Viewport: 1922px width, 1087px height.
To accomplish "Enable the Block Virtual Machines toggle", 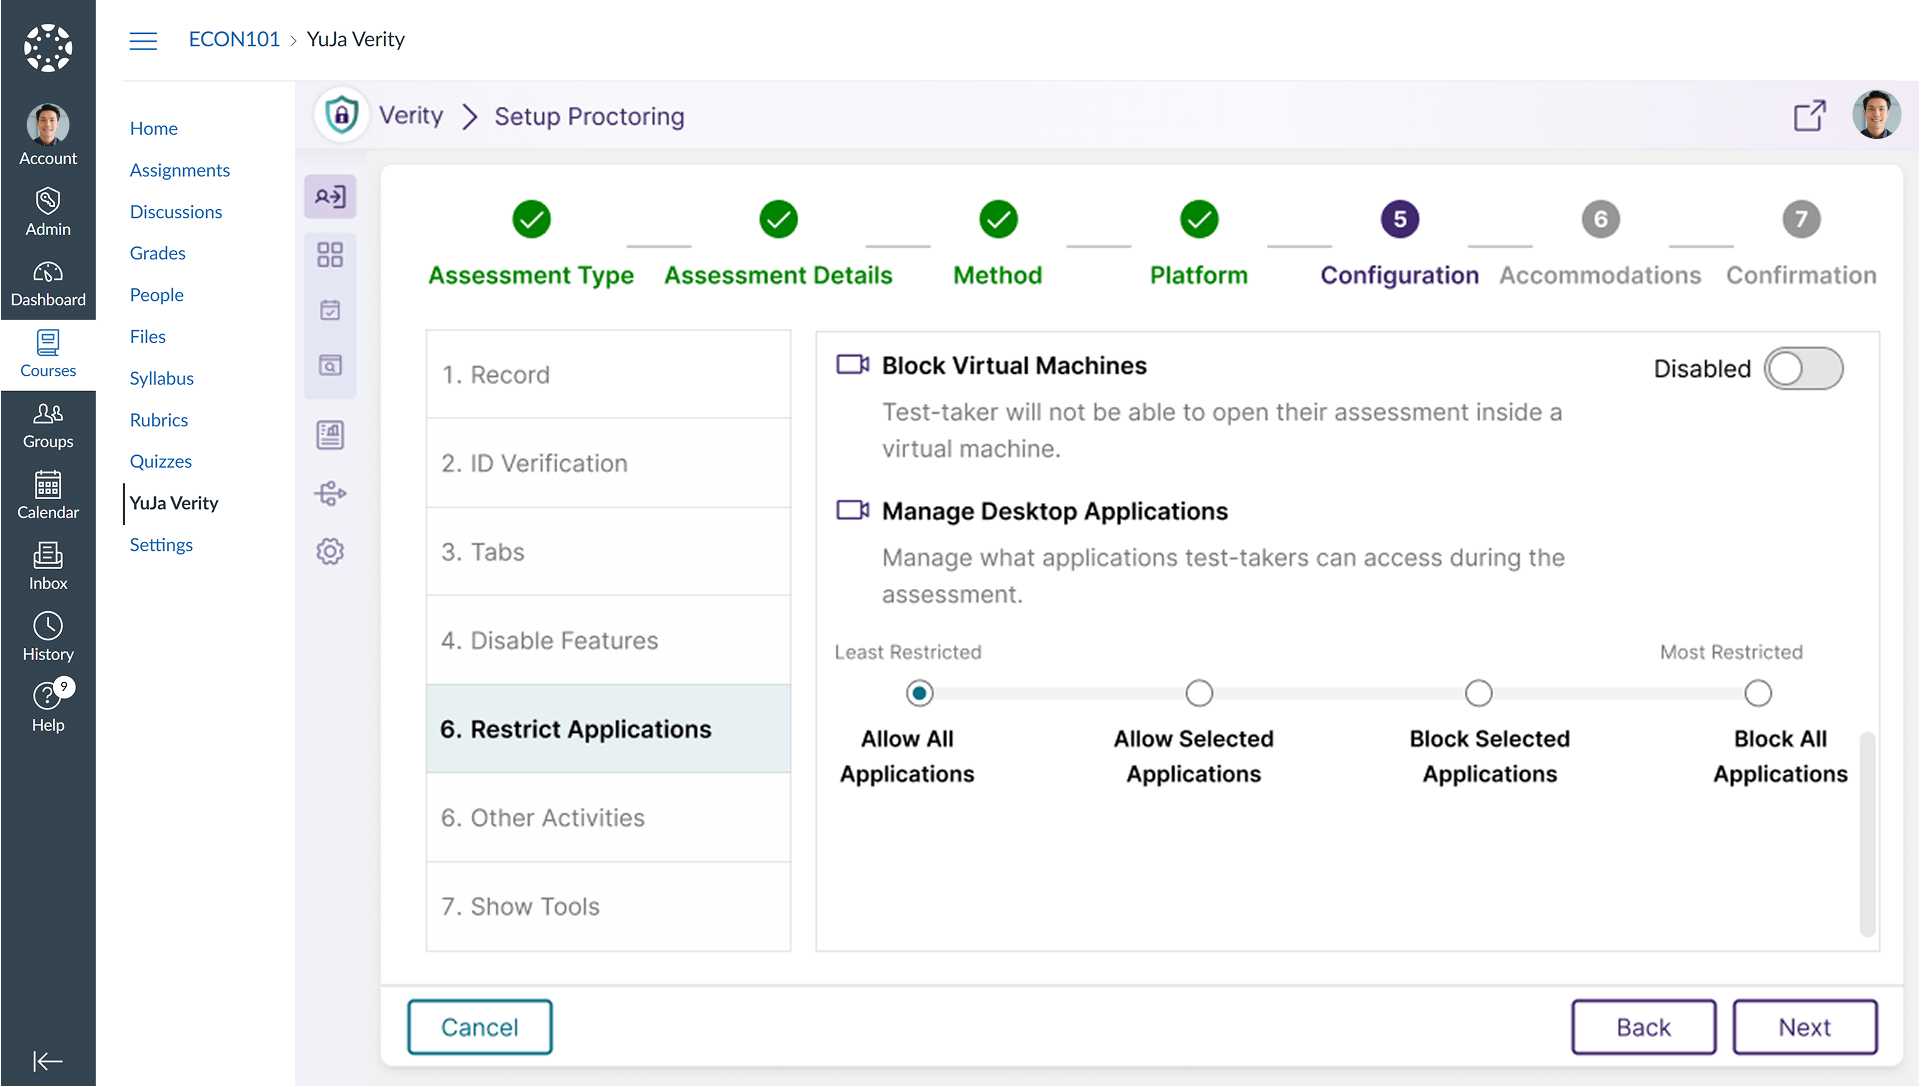I will 1802,369.
